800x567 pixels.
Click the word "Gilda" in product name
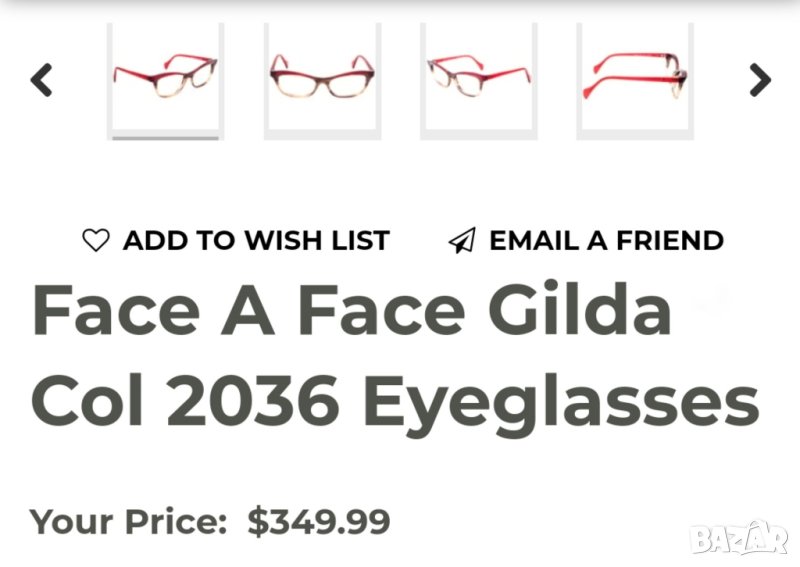(x=579, y=310)
